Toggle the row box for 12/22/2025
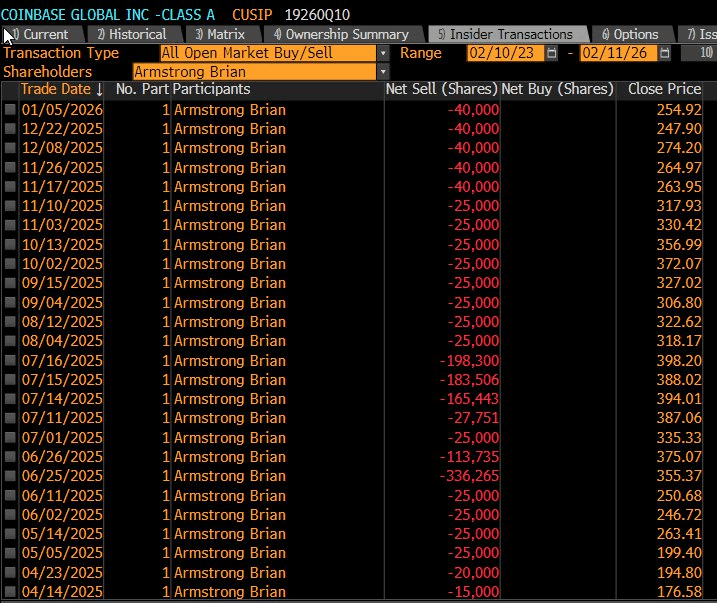 (x=10, y=129)
